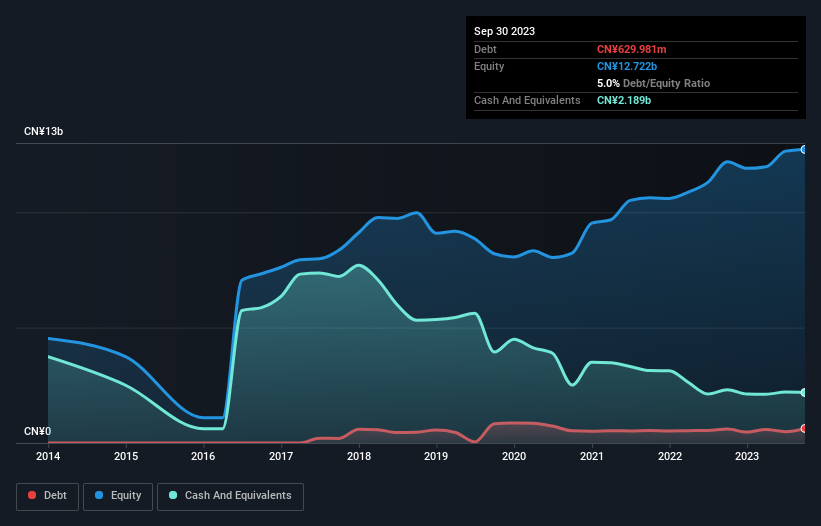821x526 pixels.
Task: Click the 2018 x-axis label
Action: point(359,456)
